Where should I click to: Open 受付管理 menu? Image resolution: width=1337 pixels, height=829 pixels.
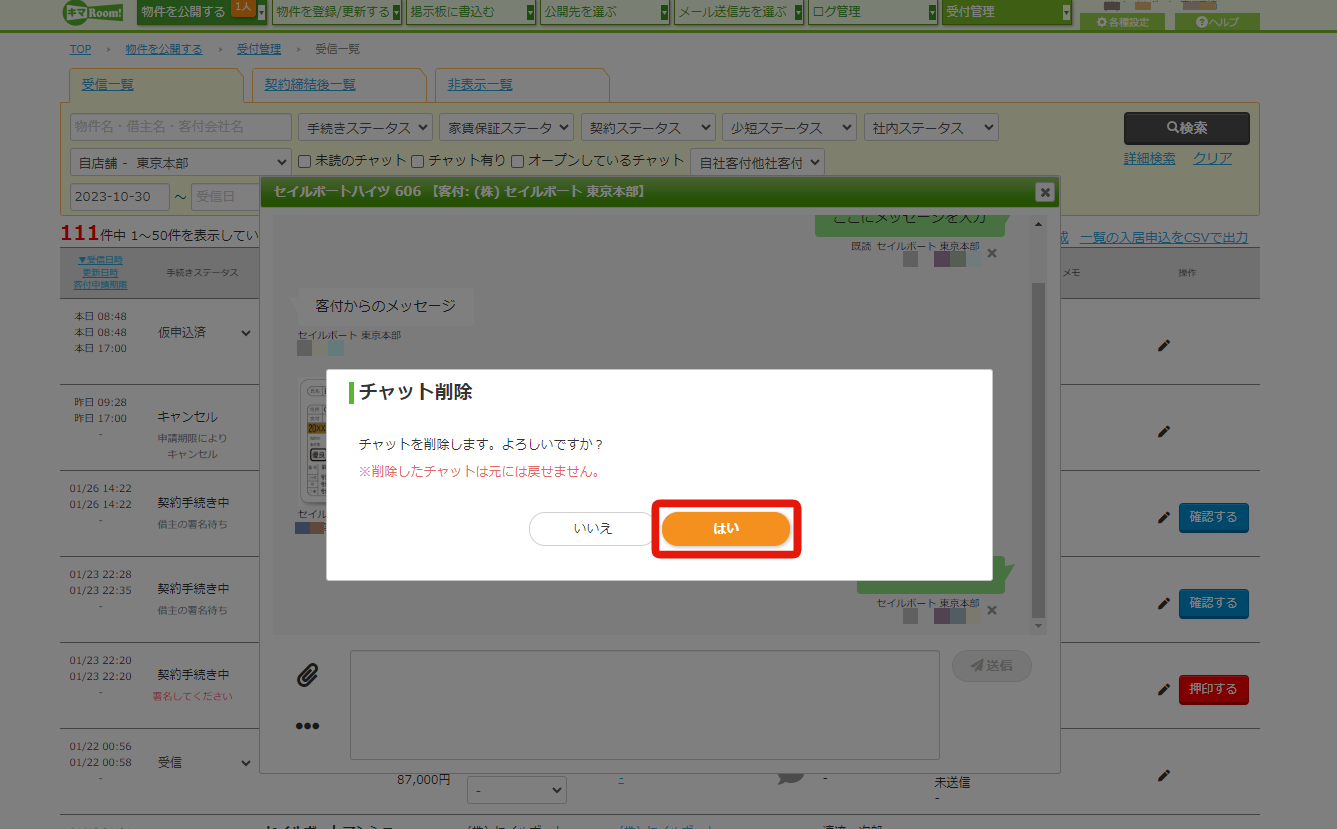click(x=1007, y=12)
